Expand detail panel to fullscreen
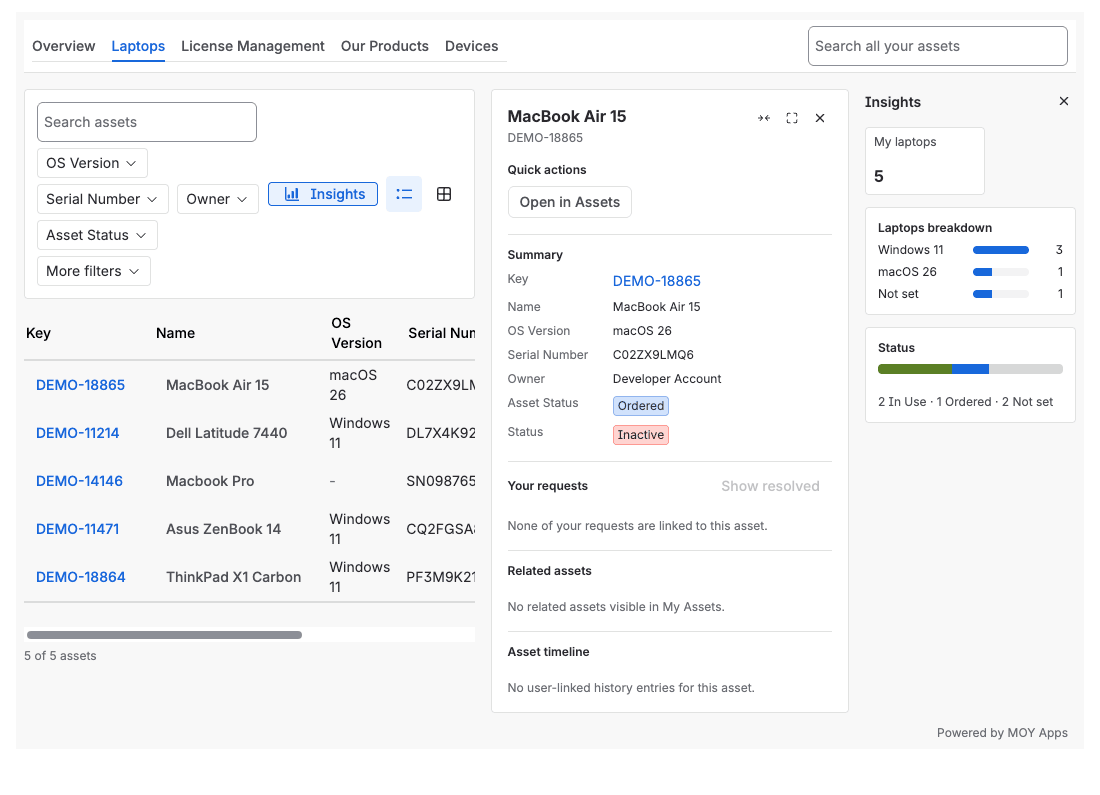The height and width of the screenshot is (795, 1100). click(x=792, y=118)
